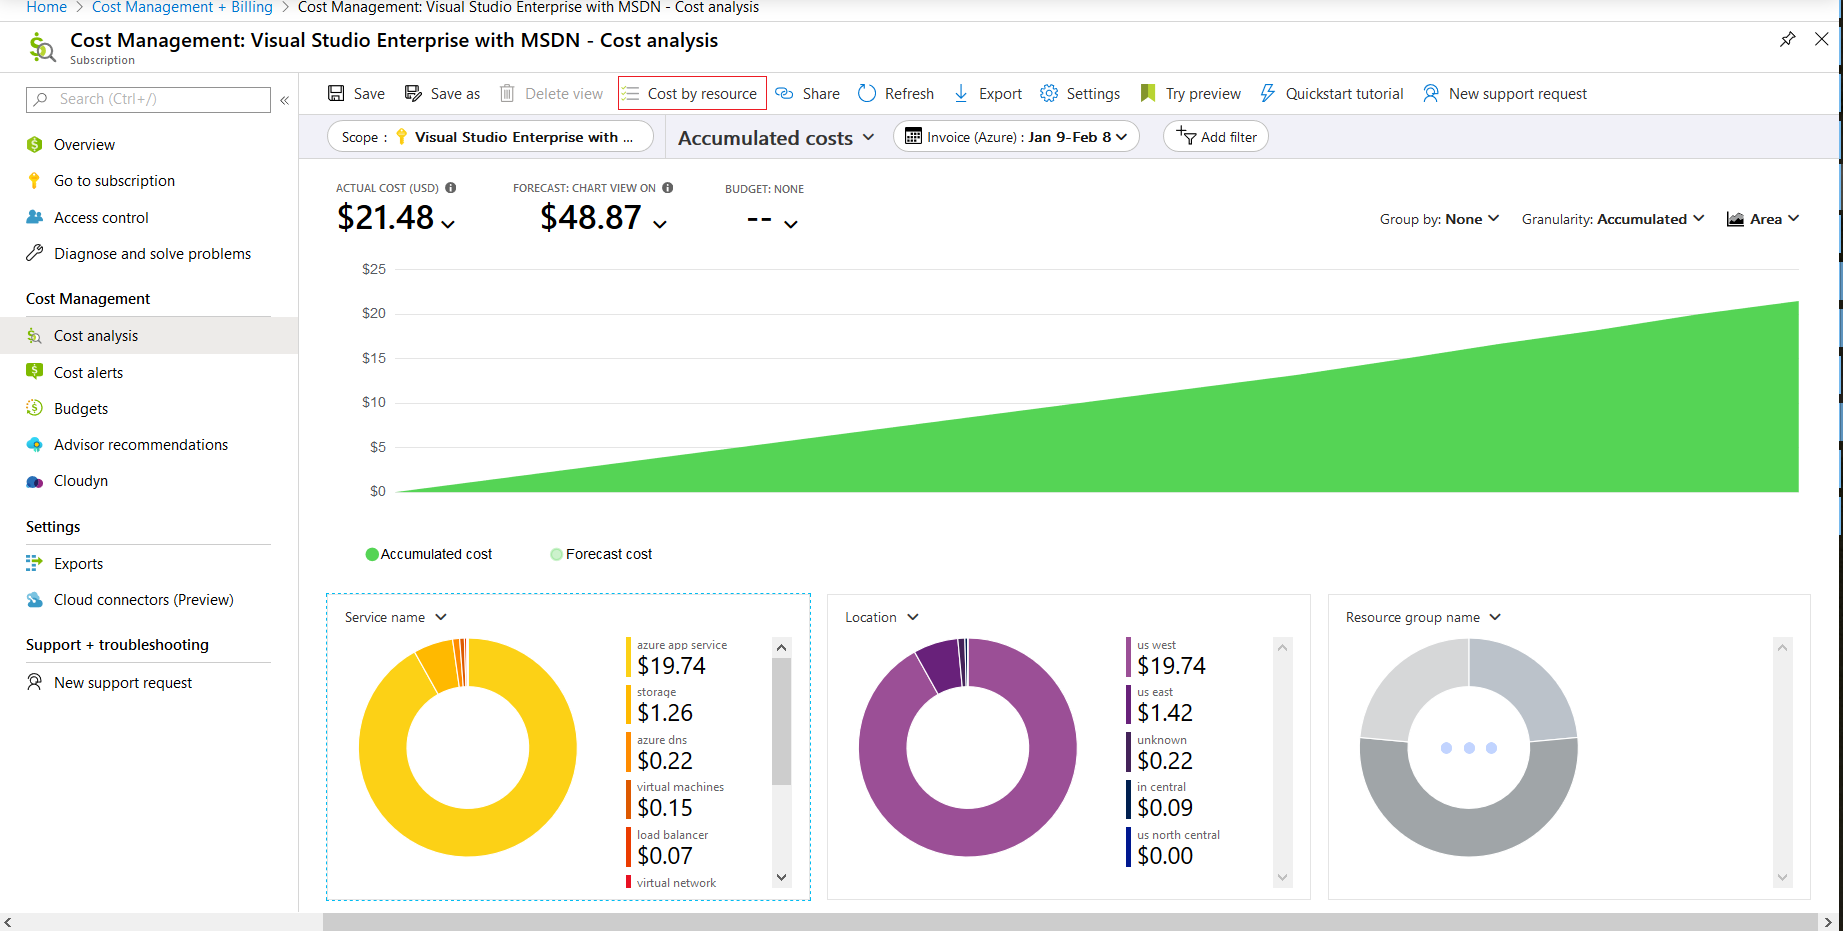Open the Accumulated costs view dropdown
The width and height of the screenshot is (1843, 931).
[x=777, y=137]
